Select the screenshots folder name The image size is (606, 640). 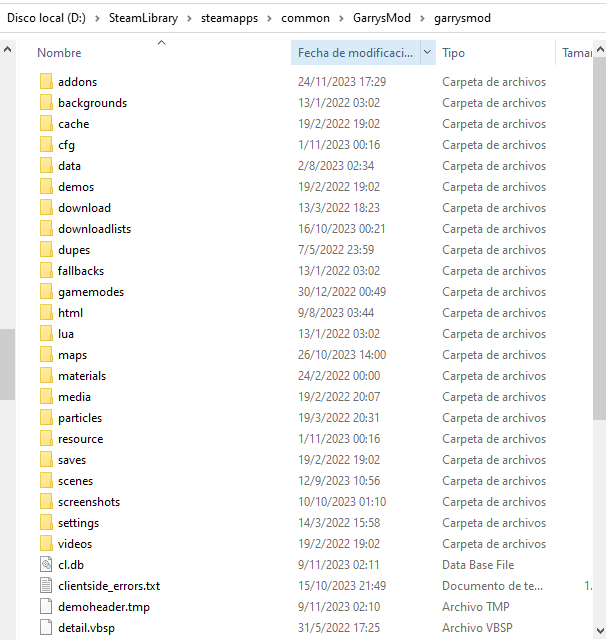coord(89,502)
